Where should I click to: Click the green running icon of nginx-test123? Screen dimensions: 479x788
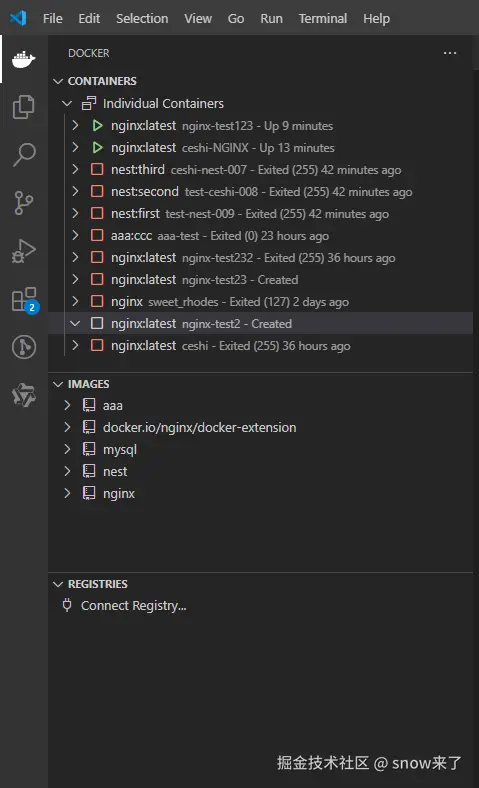[x=98, y=126]
